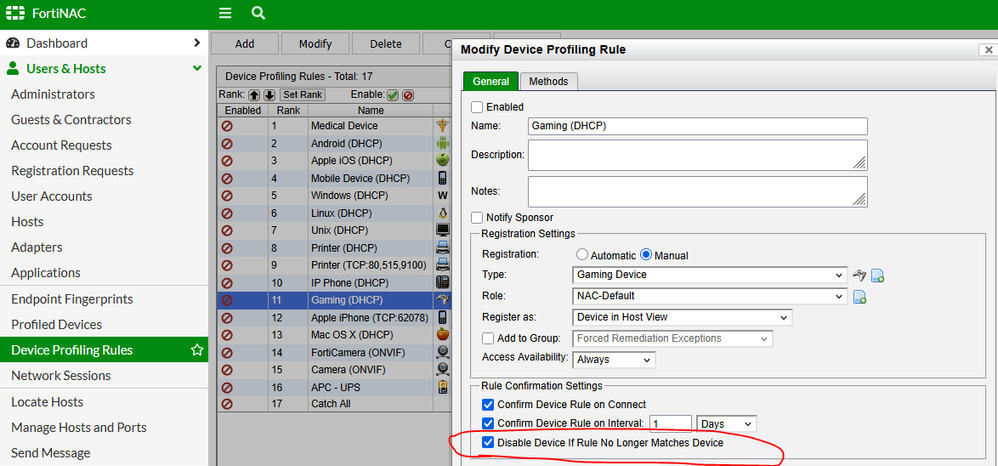Uncheck Confirm Device Rule on Interval
Viewport: 998px width, 466px height.
[488, 423]
